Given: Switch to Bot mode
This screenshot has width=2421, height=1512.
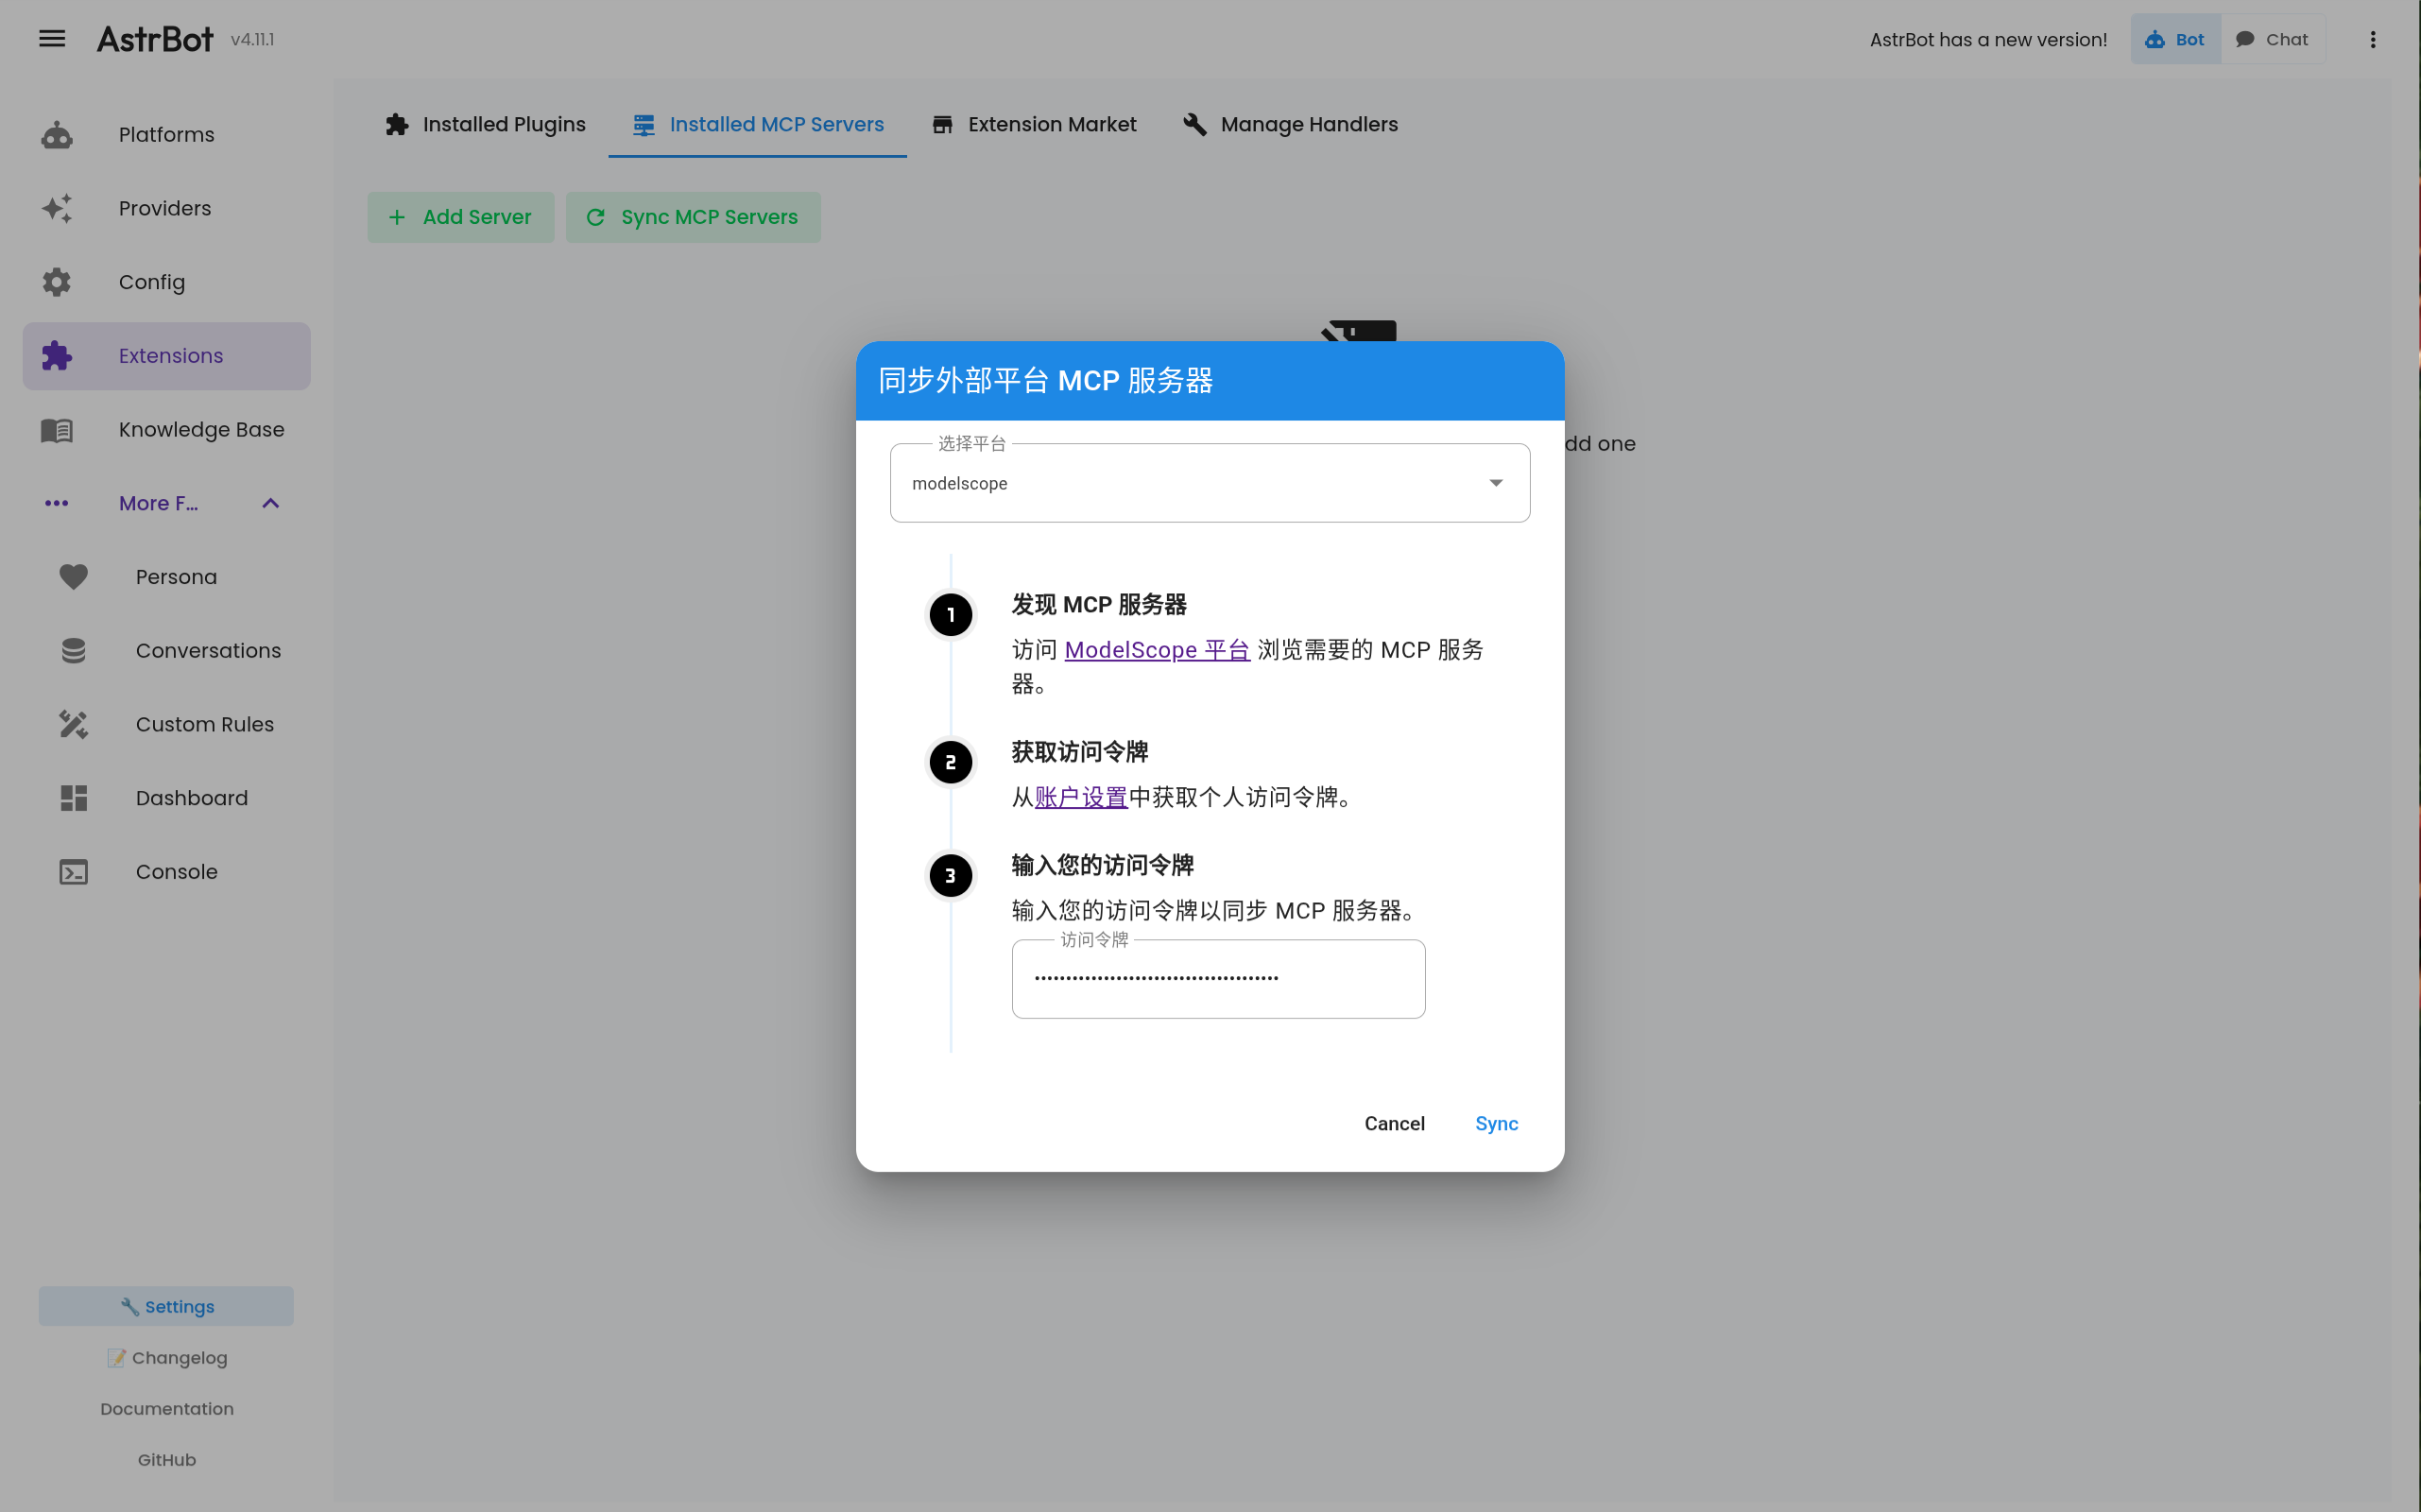Looking at the screenshot, I should 2175,39.
